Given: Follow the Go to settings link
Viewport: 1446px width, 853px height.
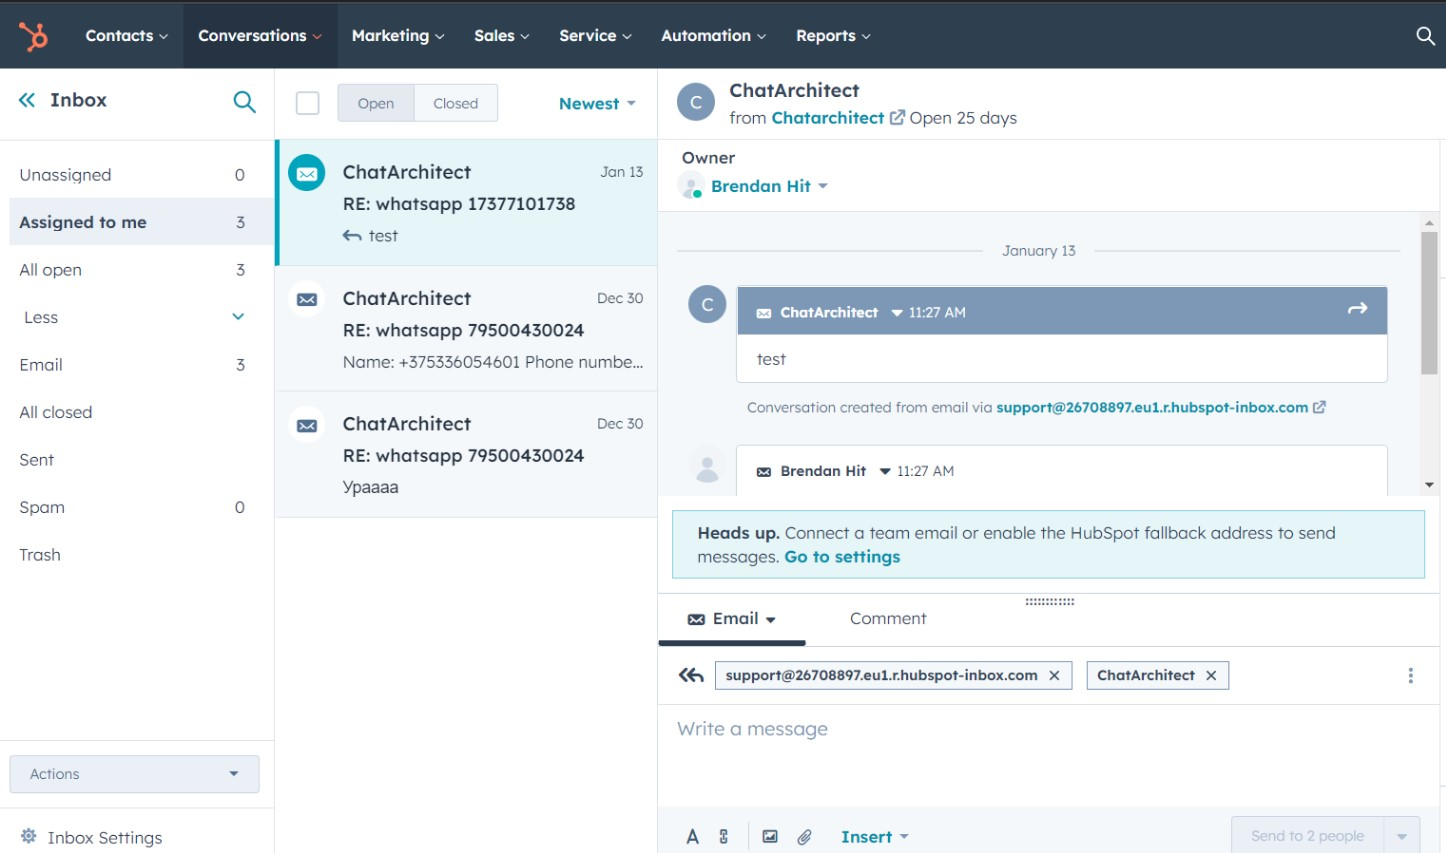Looking at the screenshot, I should click(842, 557).
